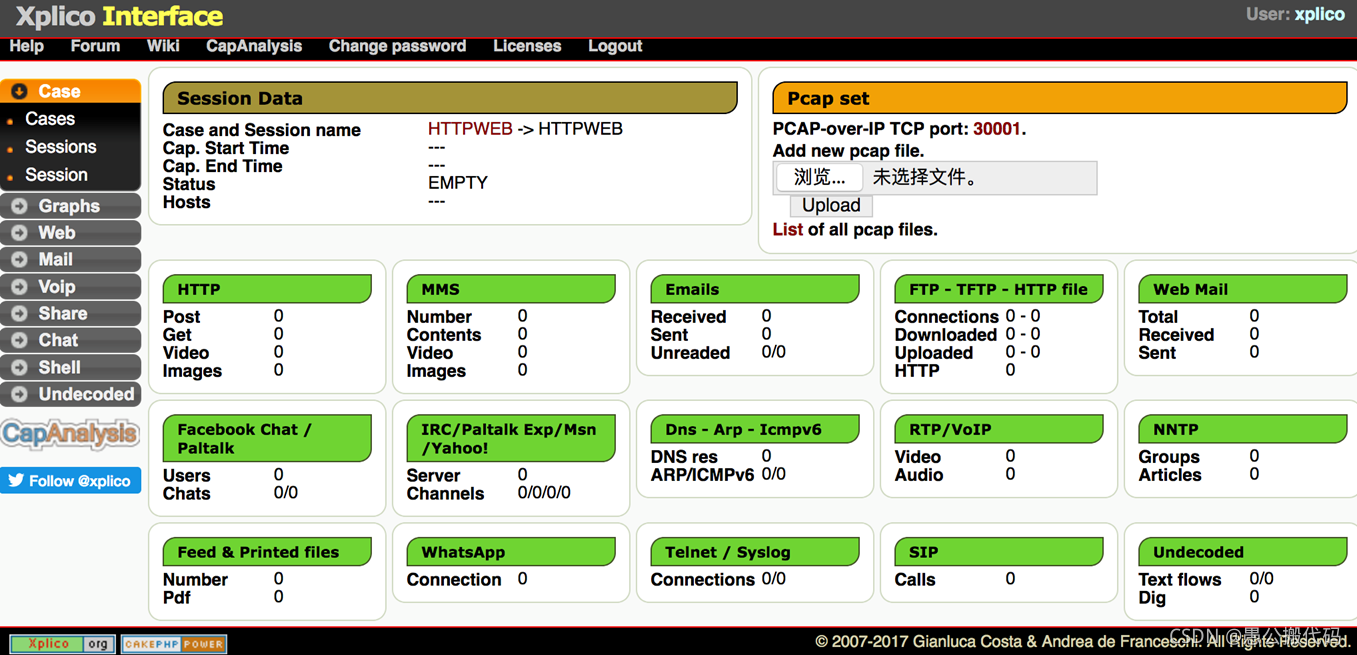This screenshot has height=655, width=1357.
Task: Go to Sessions in sidebar
Action: 61,147
